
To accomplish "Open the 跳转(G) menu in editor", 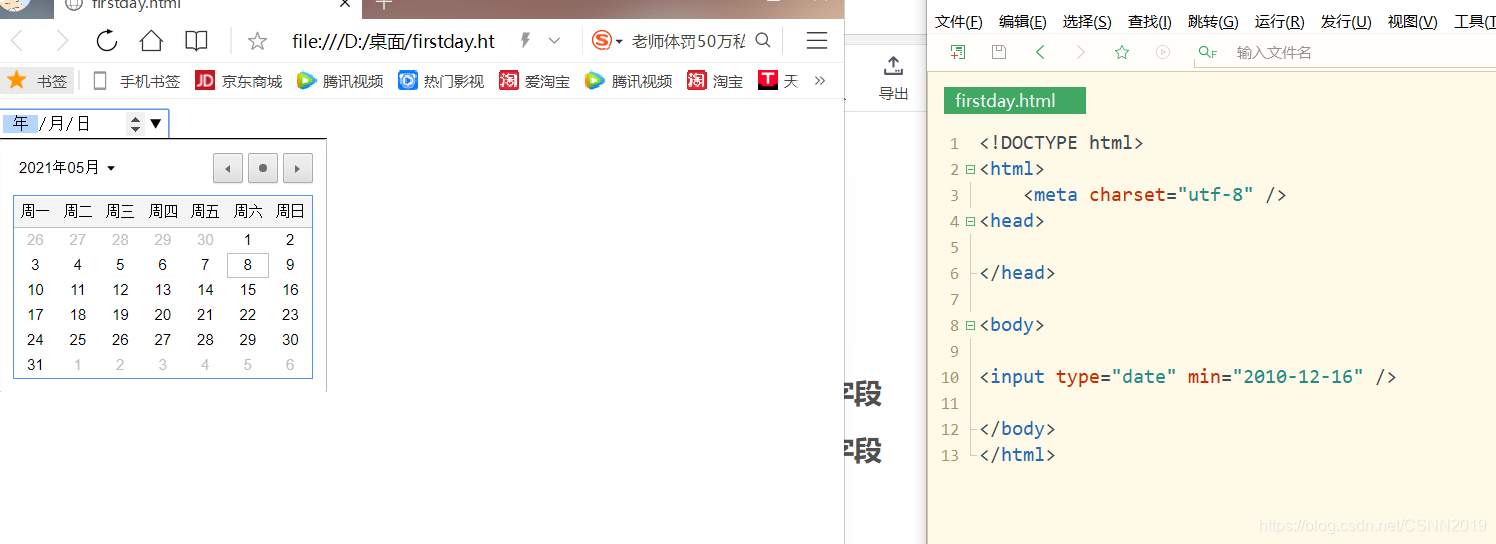I will point(1213,22).
